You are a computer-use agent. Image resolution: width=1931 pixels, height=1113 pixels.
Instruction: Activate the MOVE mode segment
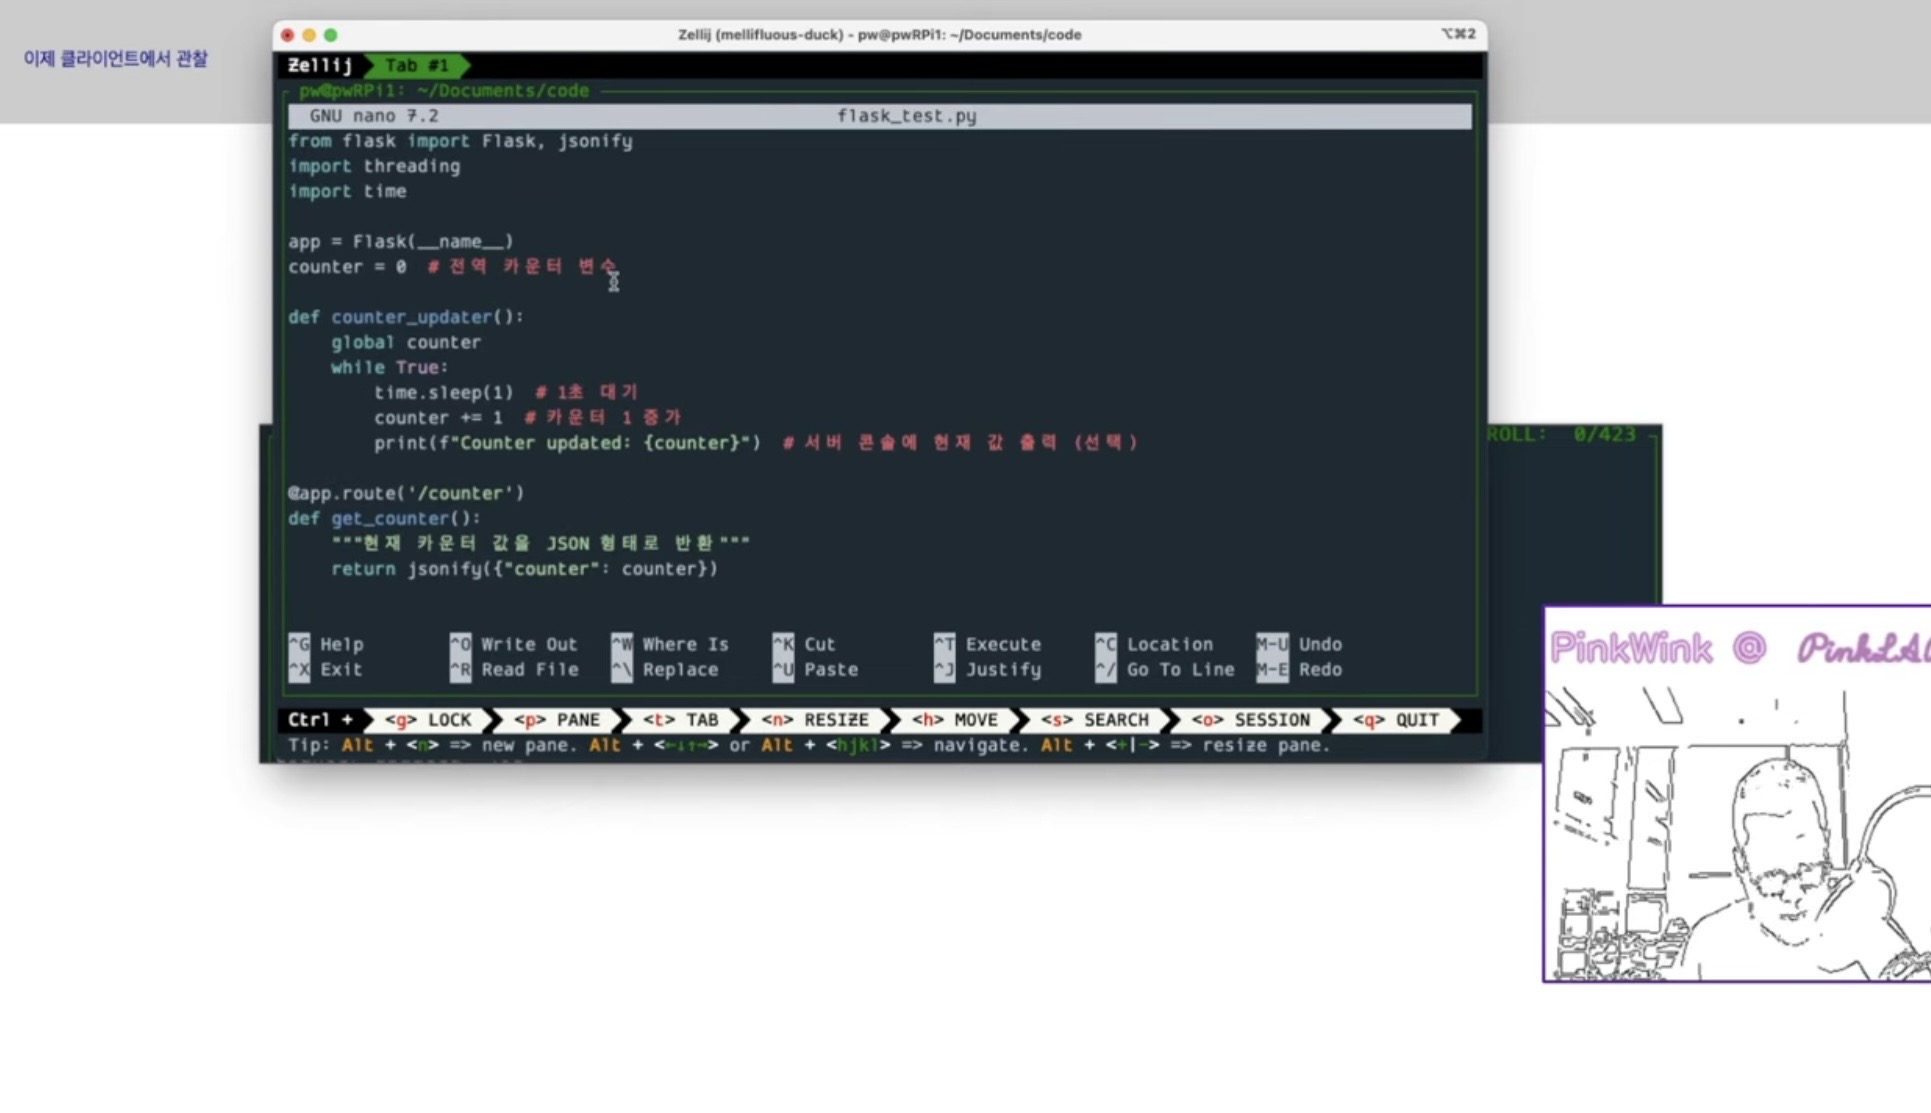click(x=955, y=720)
